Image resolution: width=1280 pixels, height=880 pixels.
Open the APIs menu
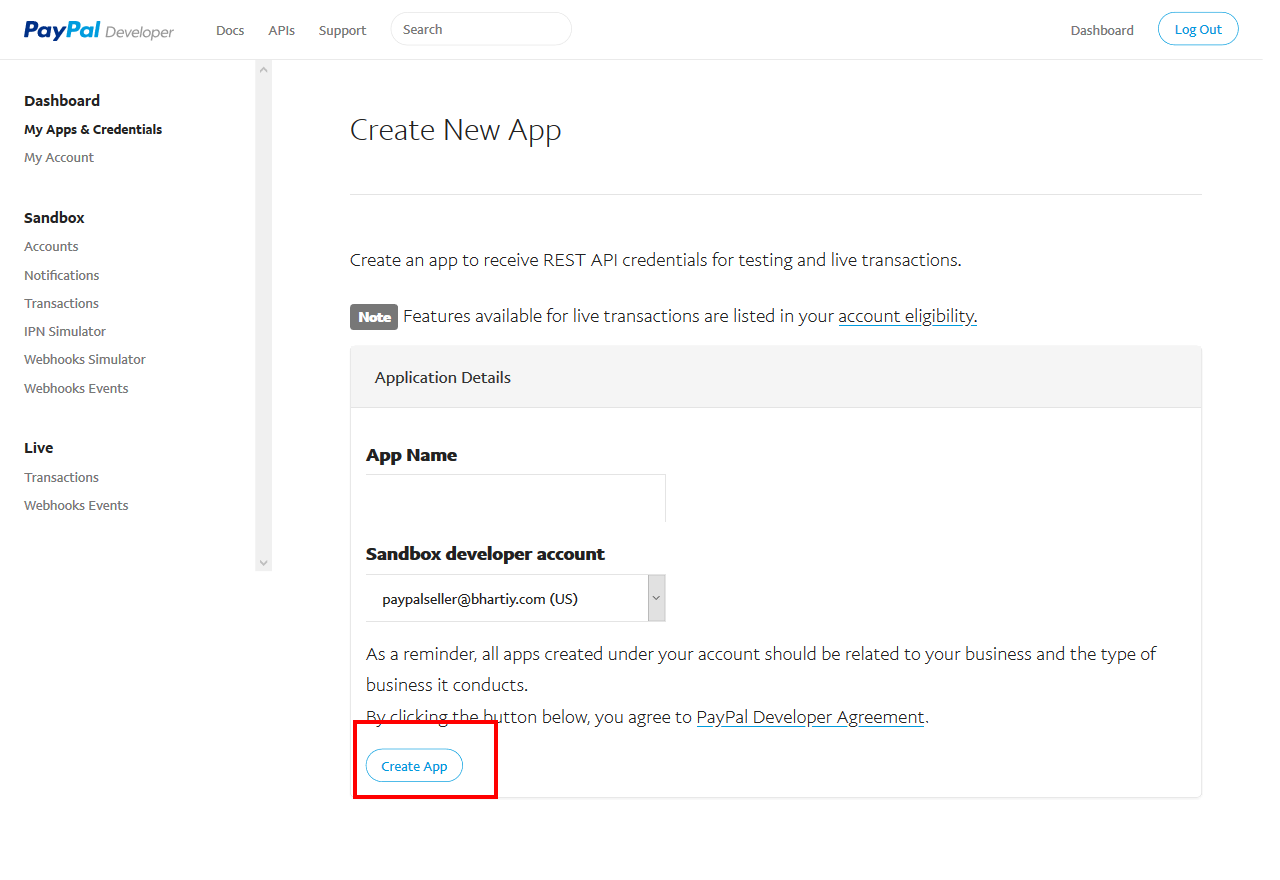(x=282, y=30)
